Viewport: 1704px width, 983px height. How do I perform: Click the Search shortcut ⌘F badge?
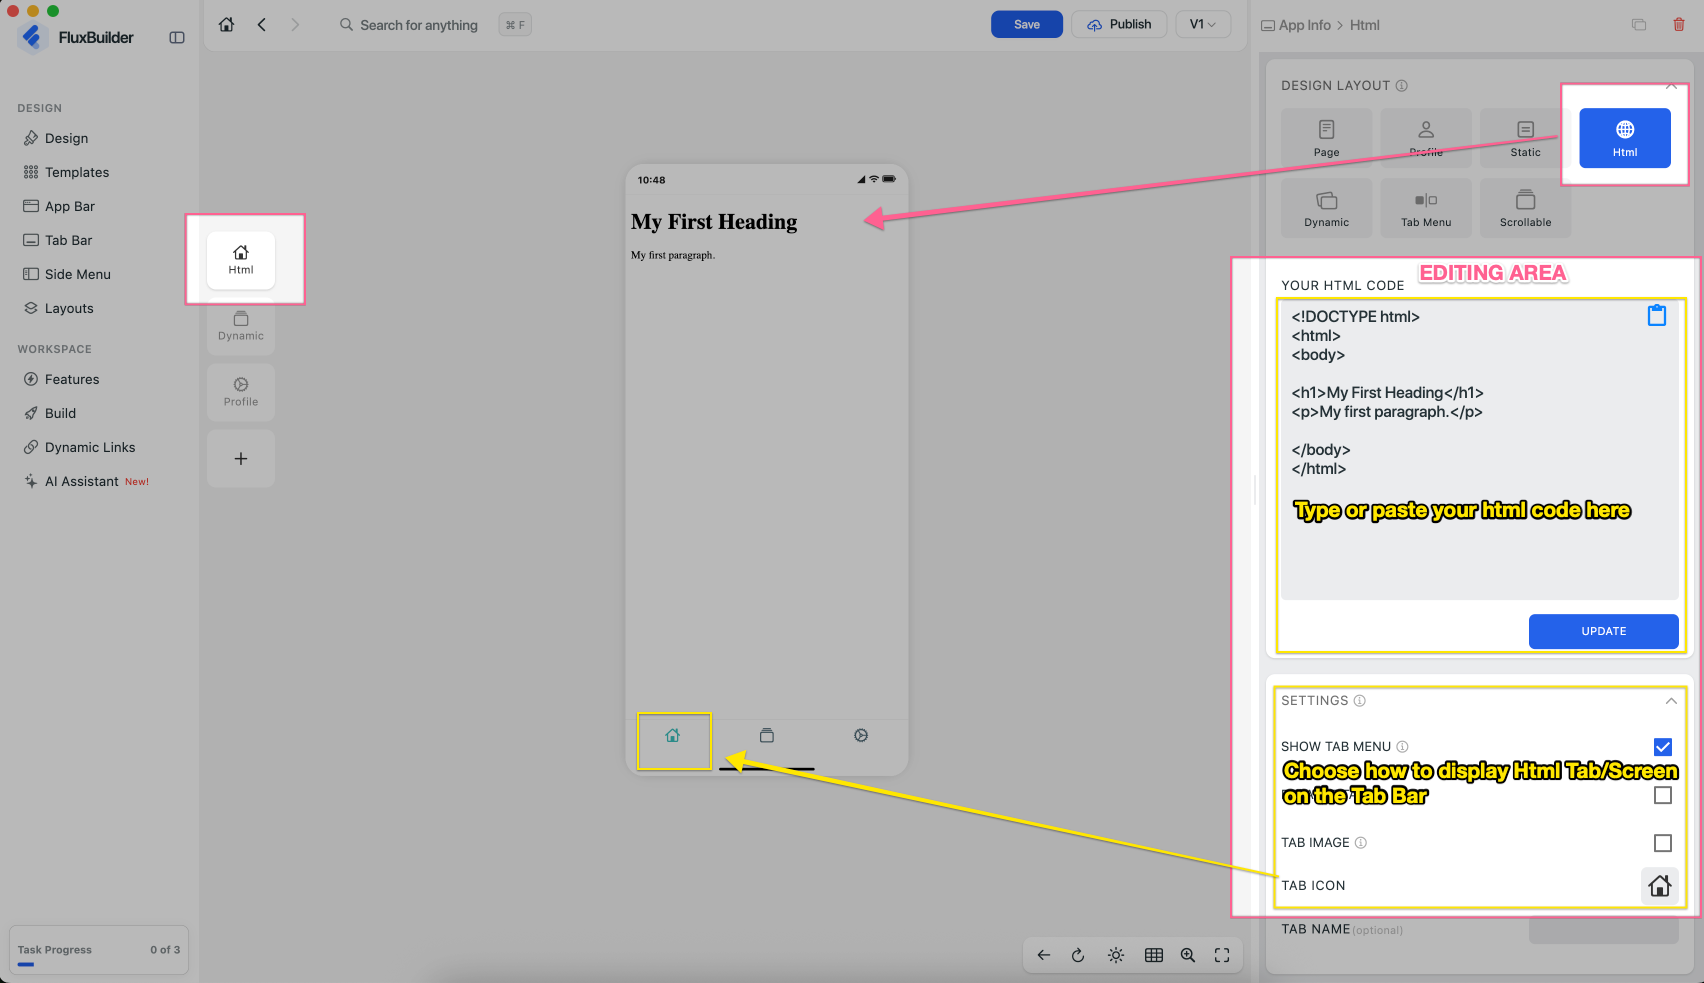[x=515, y=25]
